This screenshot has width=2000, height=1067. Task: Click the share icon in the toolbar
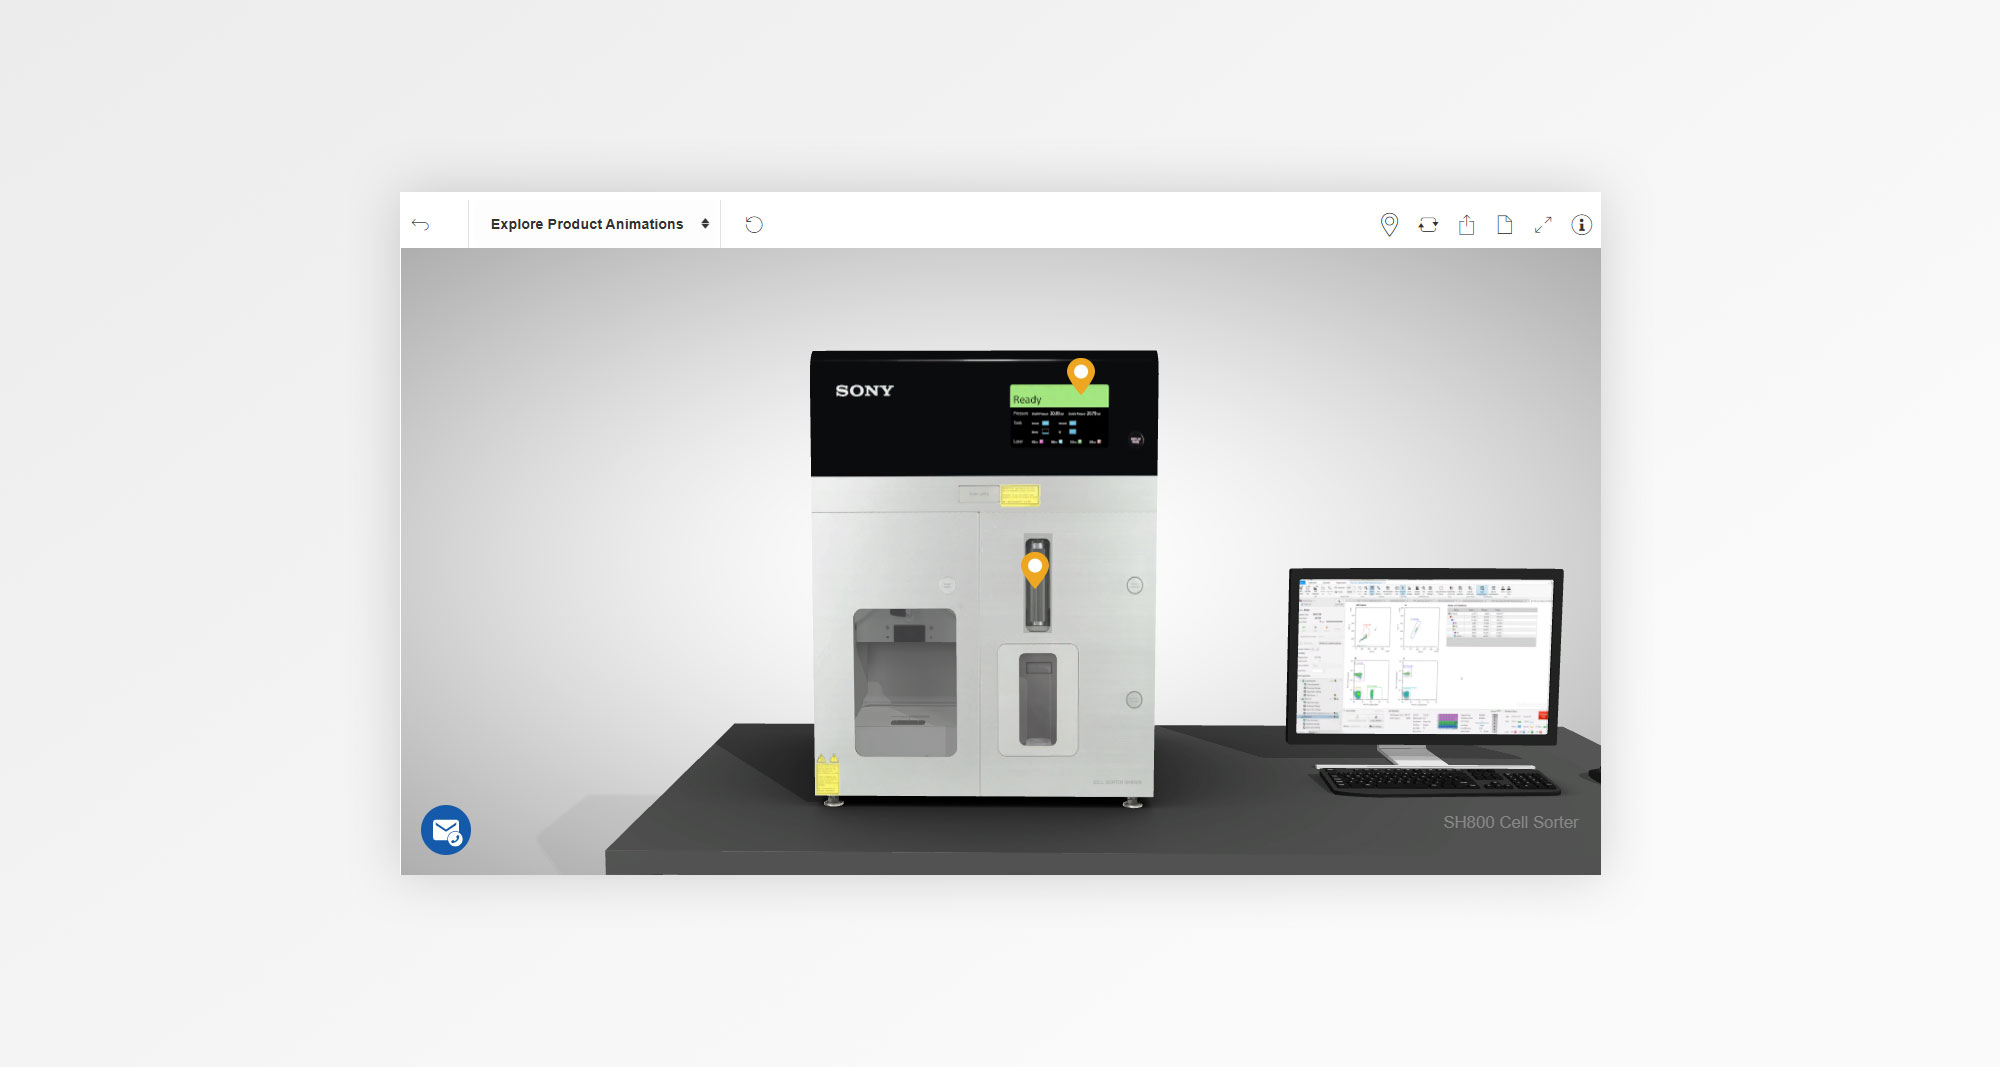pyautogui.click(x=1466, y=224)
